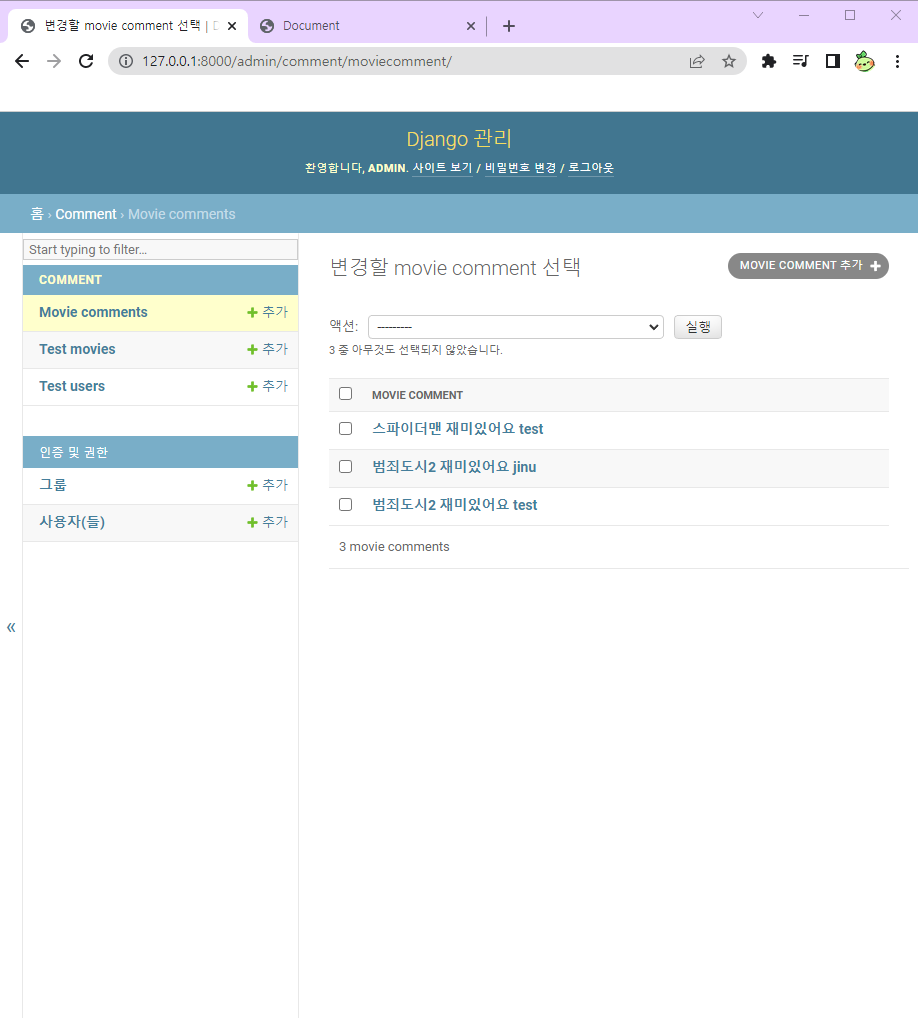This screenshot has width=918, height=1018.
Task: Open the 범죄도시2 재미있어요 test comment
Action: point(454,504)
